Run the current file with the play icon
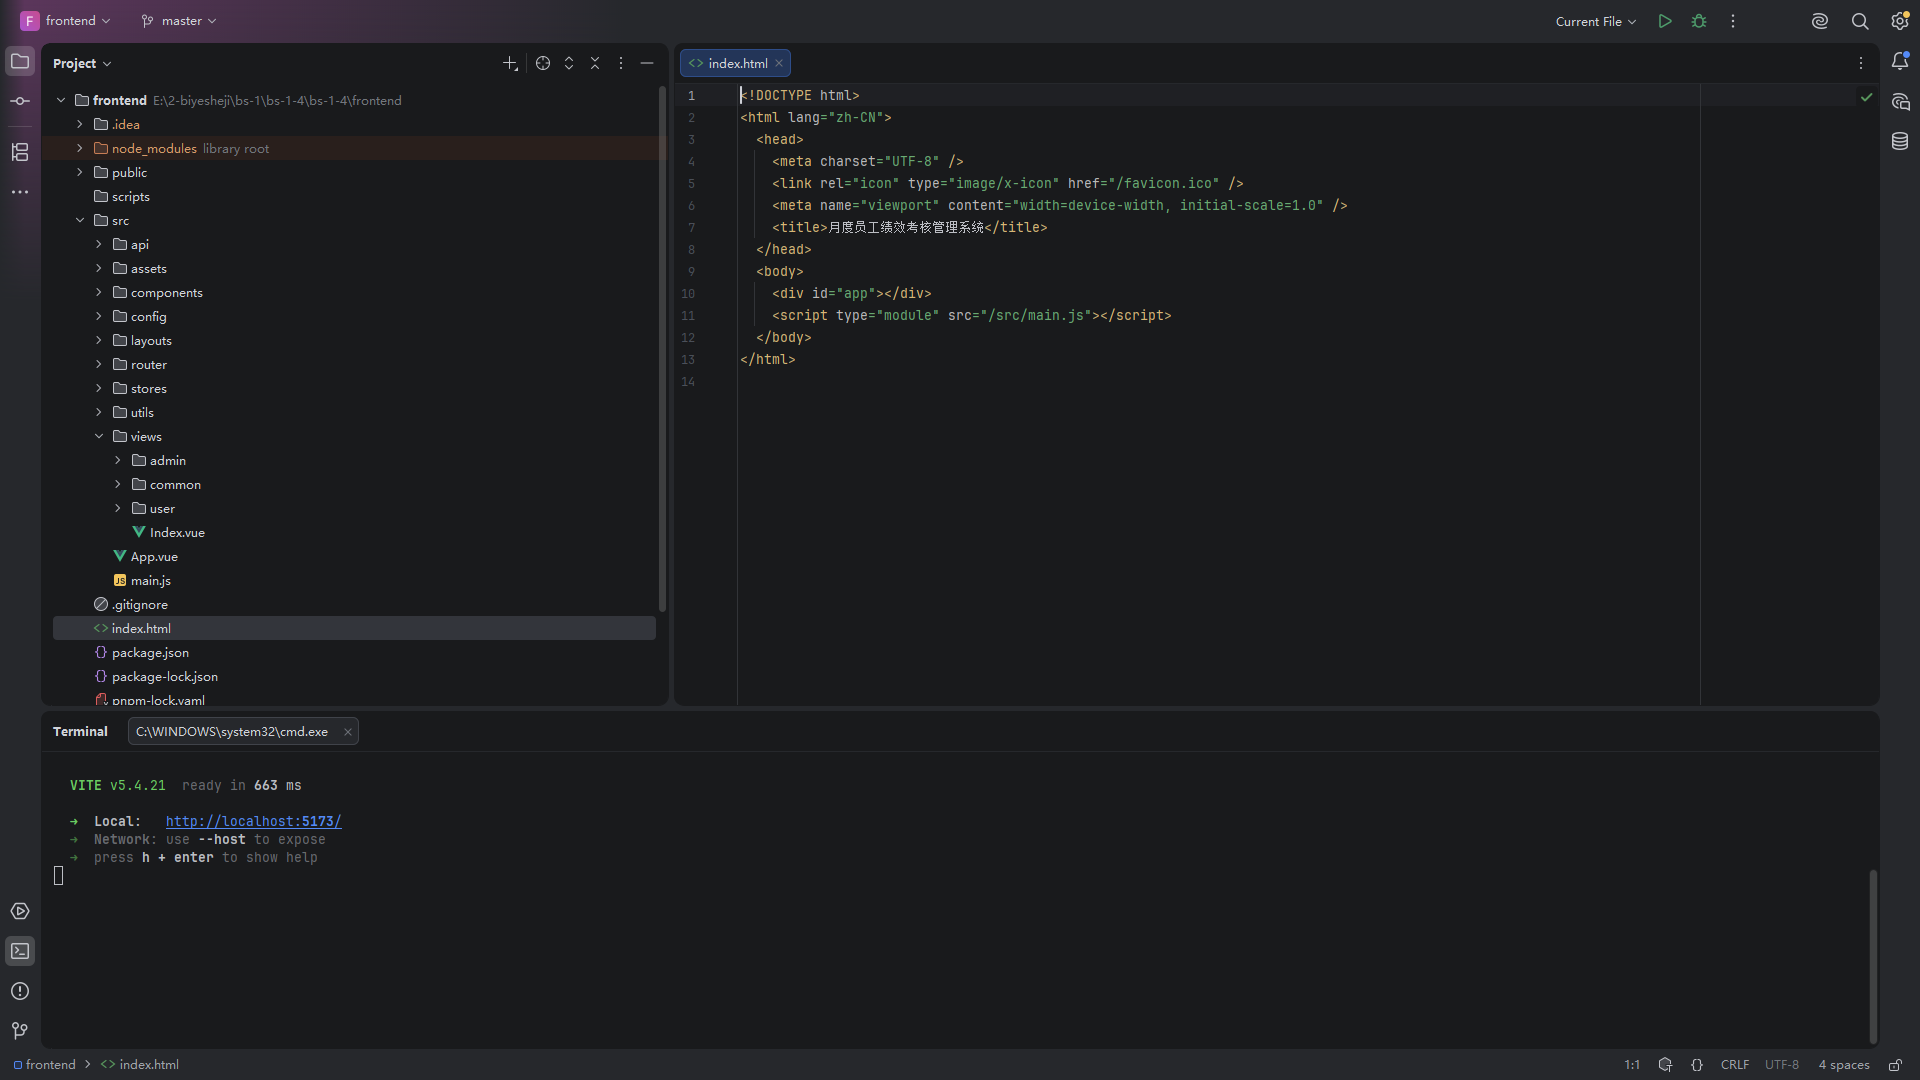Image resolution: width=1920 pixels, height=1080 pixels. pyautogui.click(x=1665, y=21)
